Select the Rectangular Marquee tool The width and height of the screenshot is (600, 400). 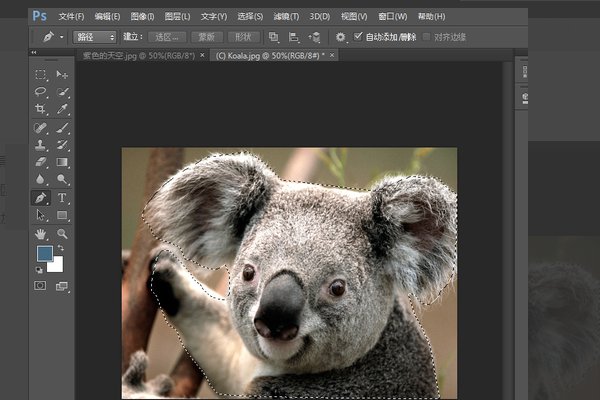pos(41,75)
